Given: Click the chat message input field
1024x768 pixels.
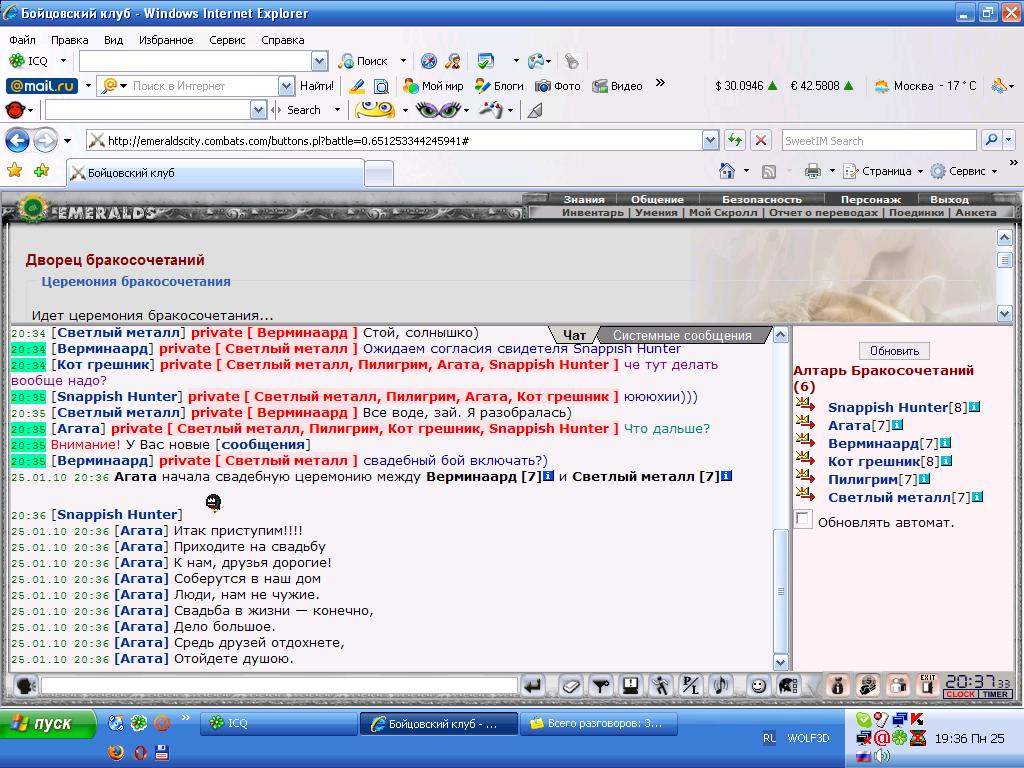Looking at the screenshot, I should (279, 685).
